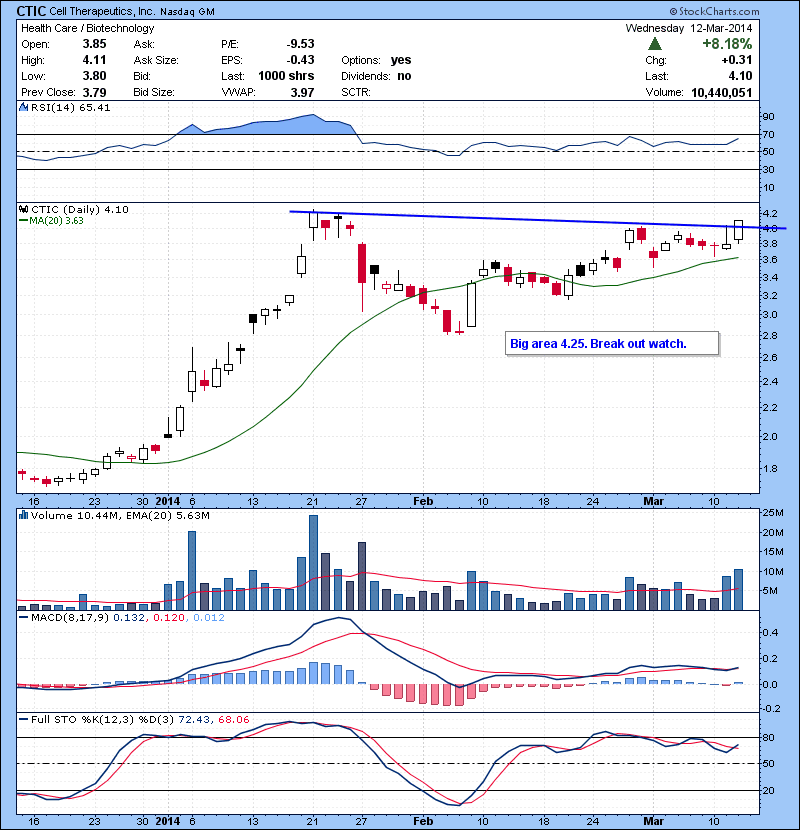This screenshot has width=800, height=830.
Task: Click the Bid Size label
Action: pyautogui.click(x=154, y=92)
